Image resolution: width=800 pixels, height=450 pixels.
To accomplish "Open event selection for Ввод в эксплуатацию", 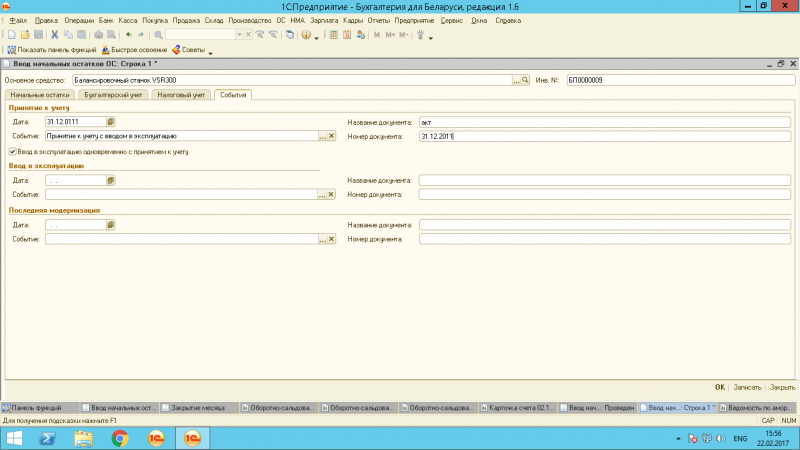I will click(x=322, y=194).
